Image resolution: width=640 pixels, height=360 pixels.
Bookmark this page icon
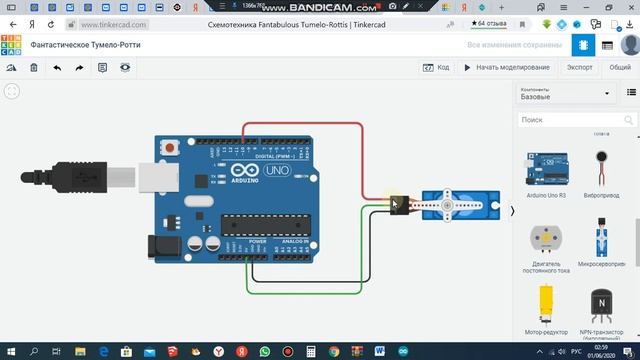522,24
